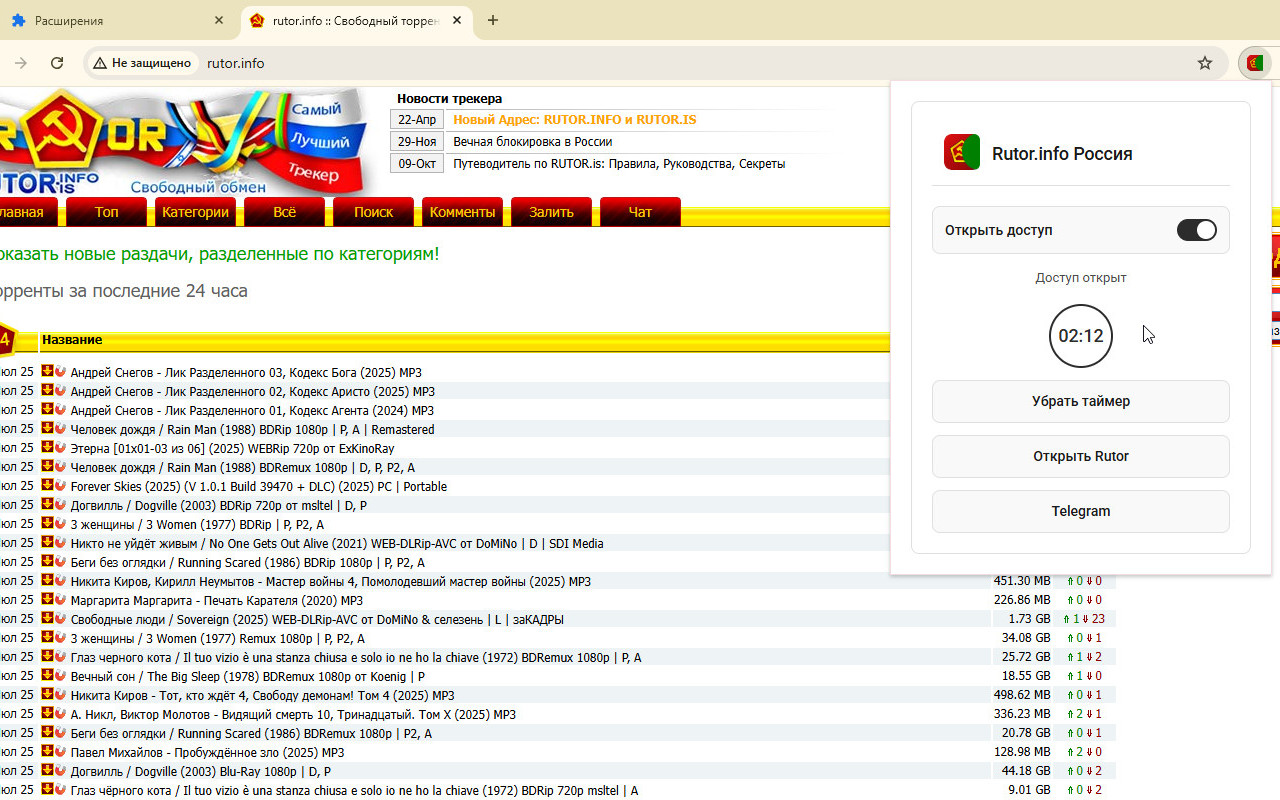Open a new browser tab
The height and width of the screenshot is (800, 1280).
pyautogui.click(x=493, y=20)
